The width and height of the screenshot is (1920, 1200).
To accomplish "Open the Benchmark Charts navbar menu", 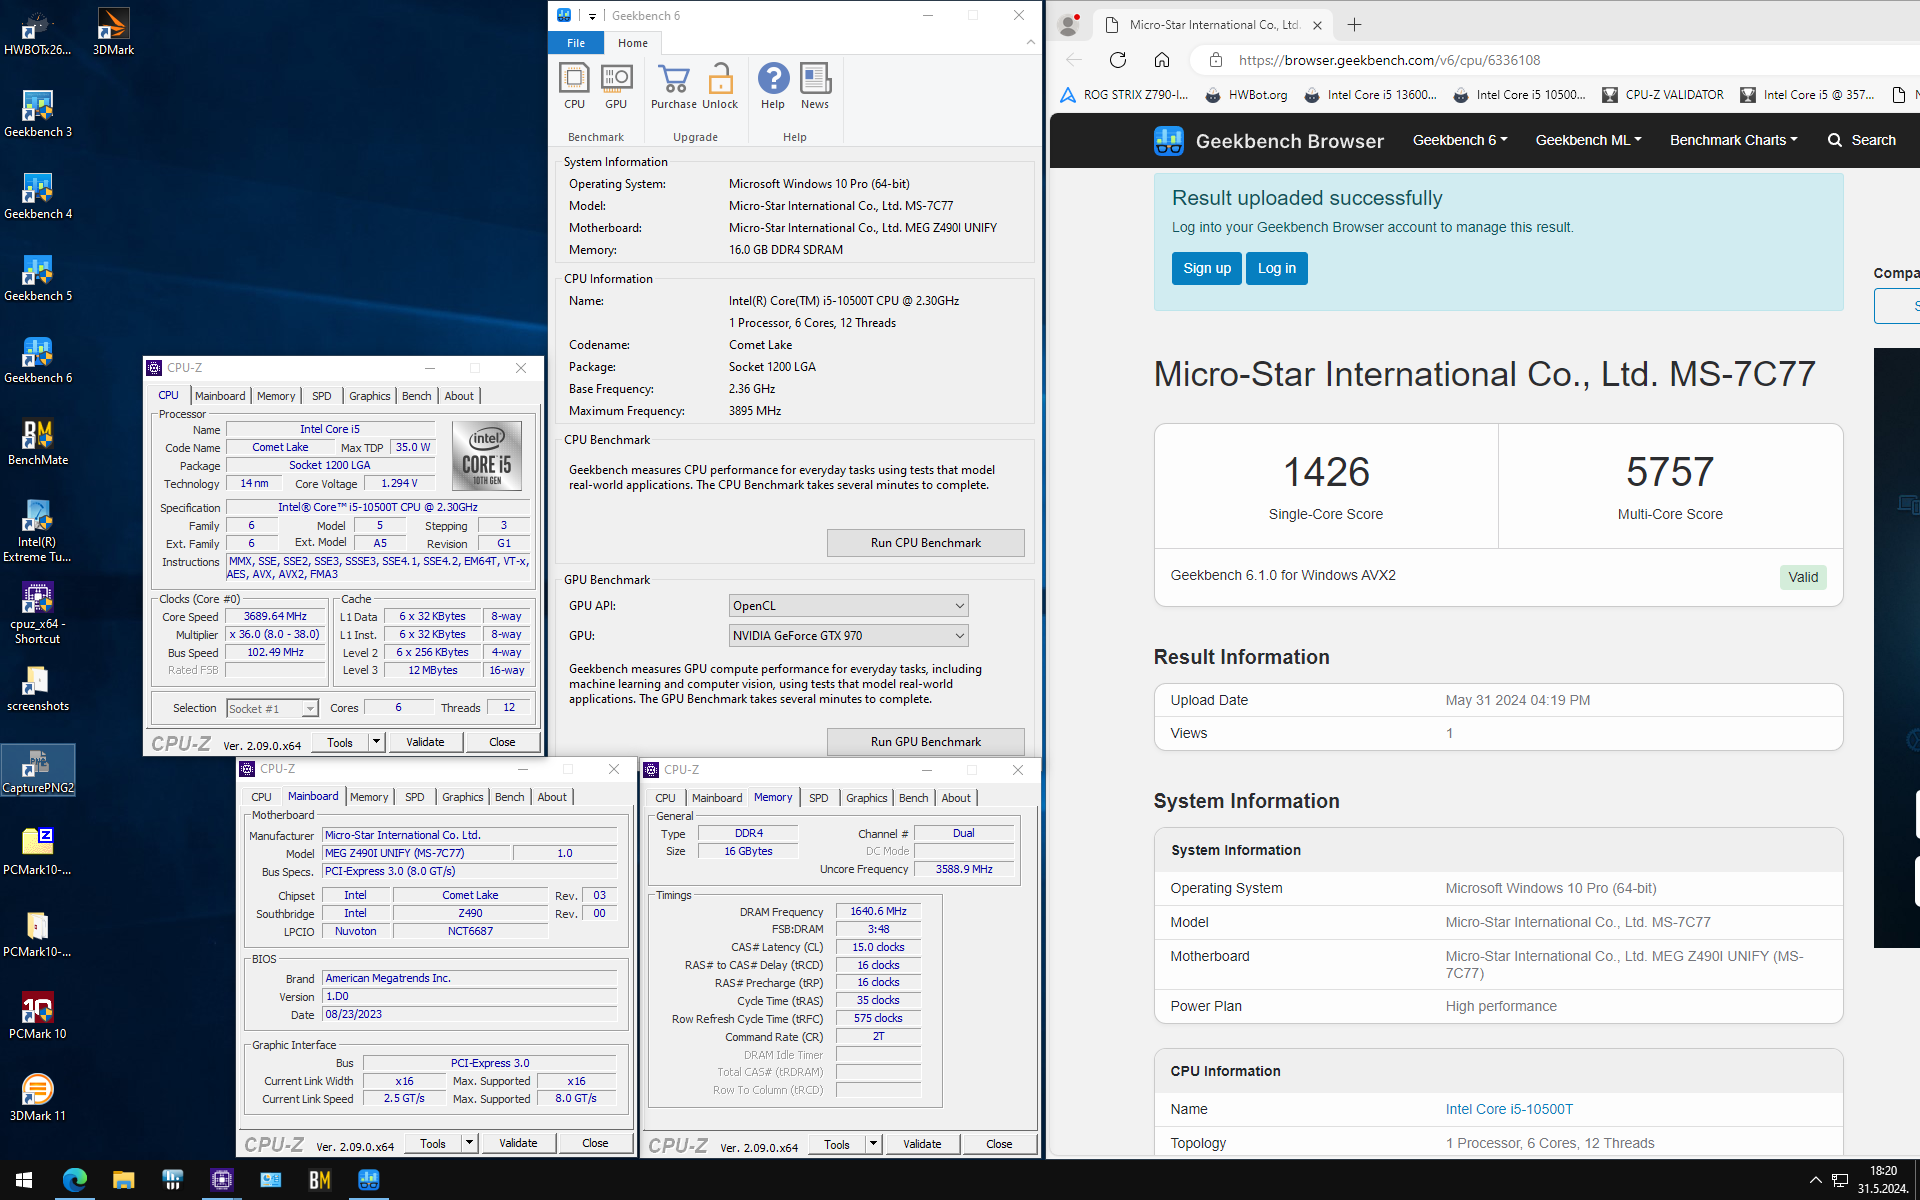I will pyautogui.click(x=1733, y=140).
